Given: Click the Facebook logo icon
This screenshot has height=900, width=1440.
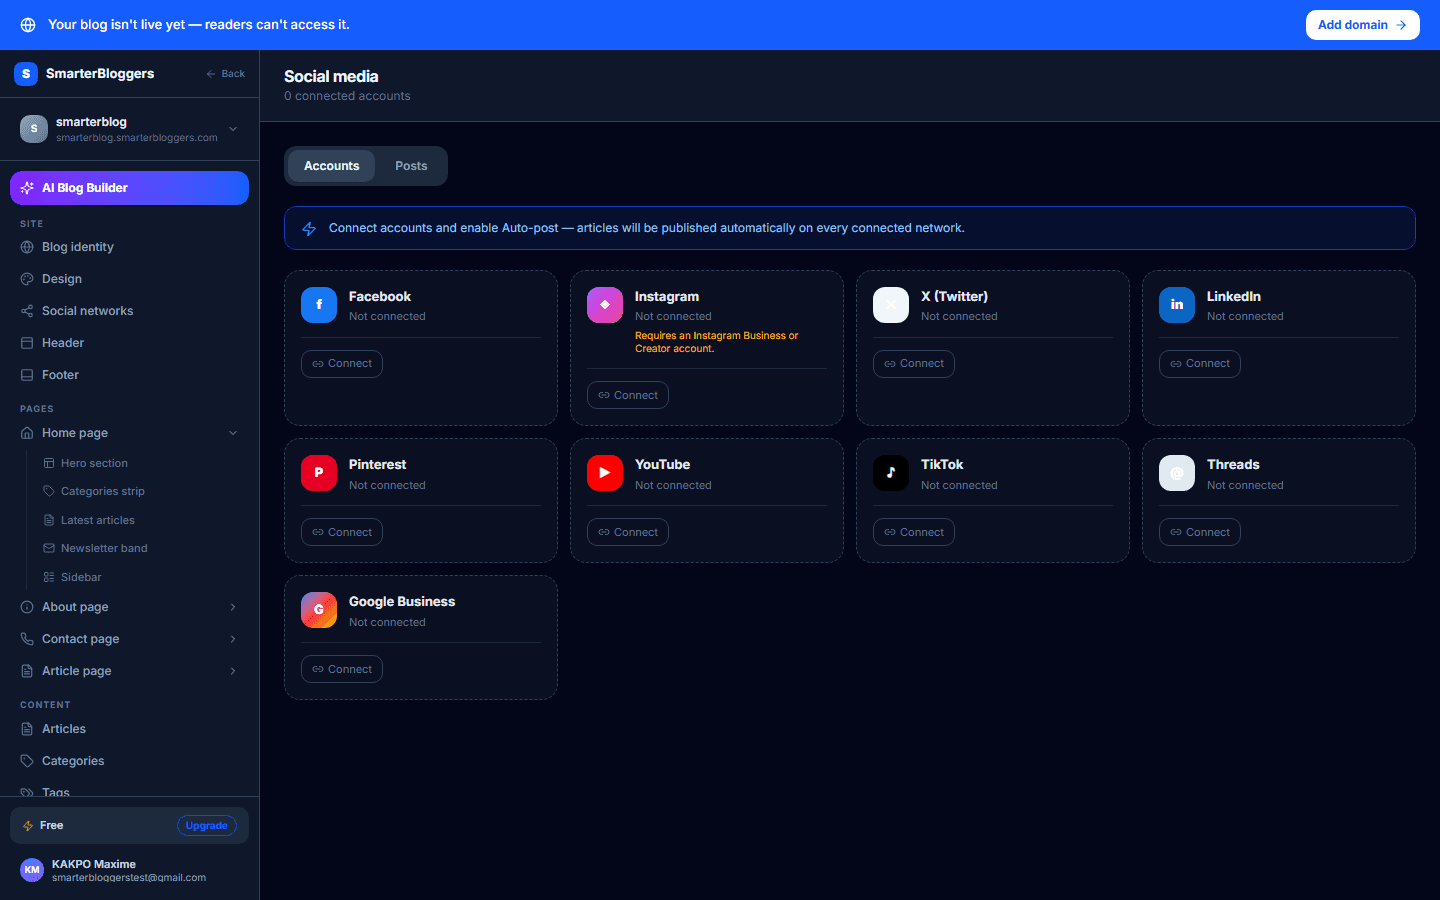Looking at the screenshot, I should pos(319,305).
